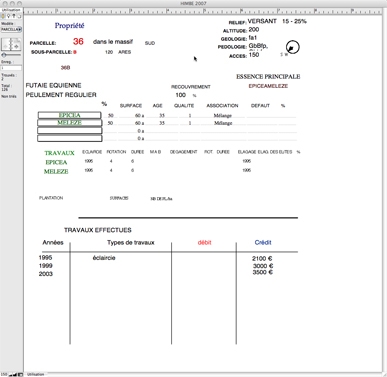Image resolution: width=387 pixels, height=377 pixels.
Task: Flip to previous record in book
Action: click(6, 46)
